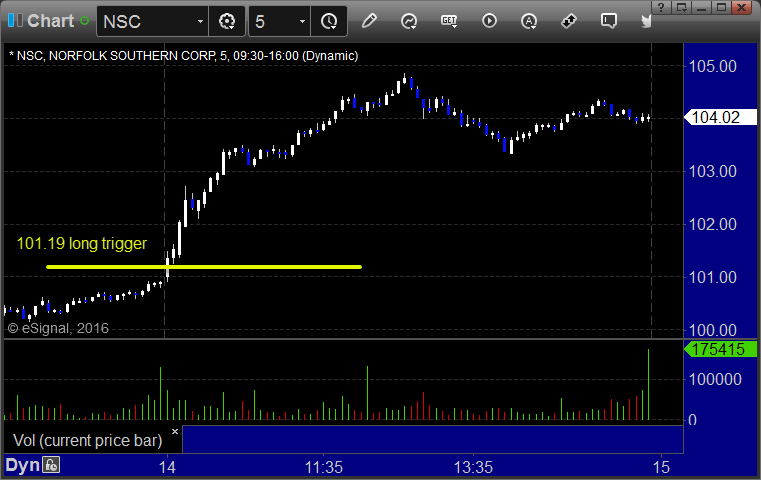Click the 101.00 price axis label
The height and width of the screenshot is (480, 761).
coord(713,277)
